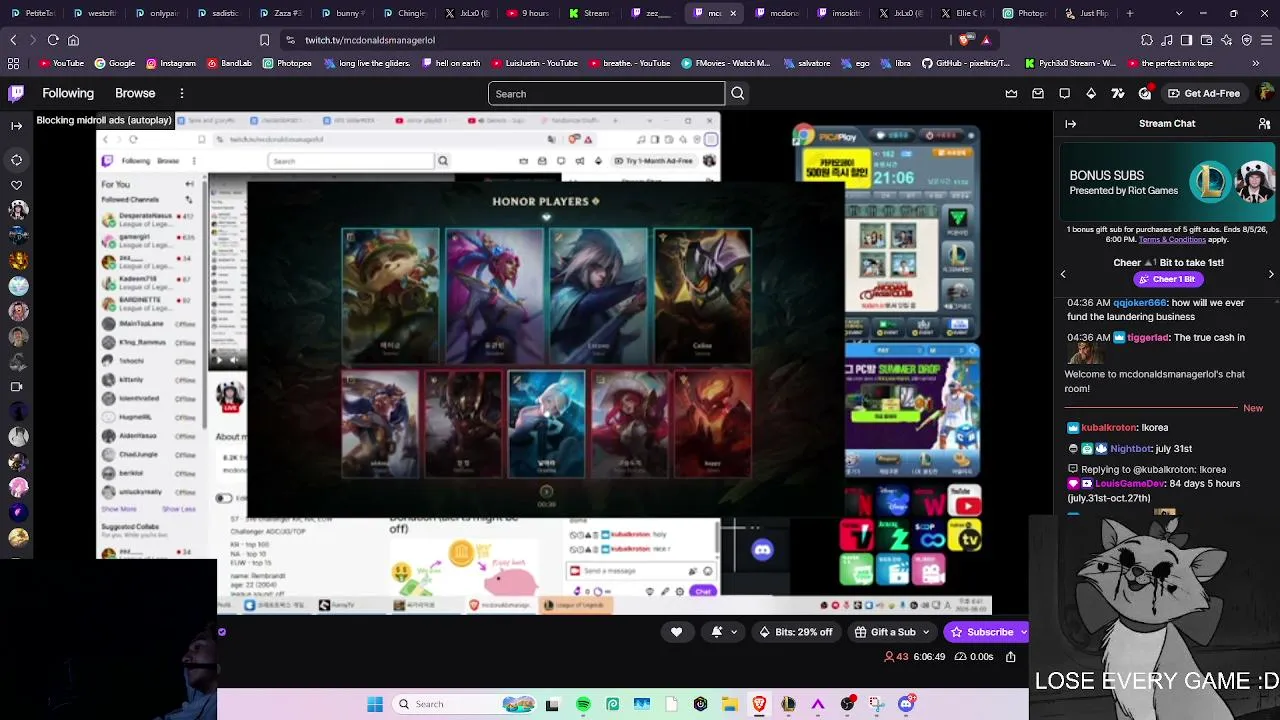Open the Terms & Conditions link in chat banner
Screen dimensions: 1280x720
[x=1171, y=240]
